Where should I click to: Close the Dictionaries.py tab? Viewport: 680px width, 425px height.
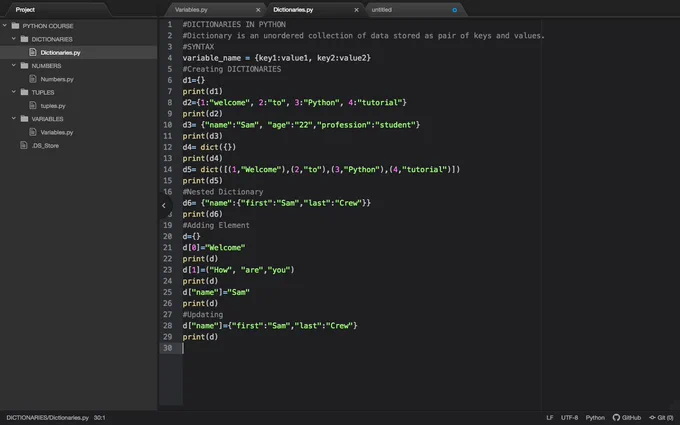[356, 10]
